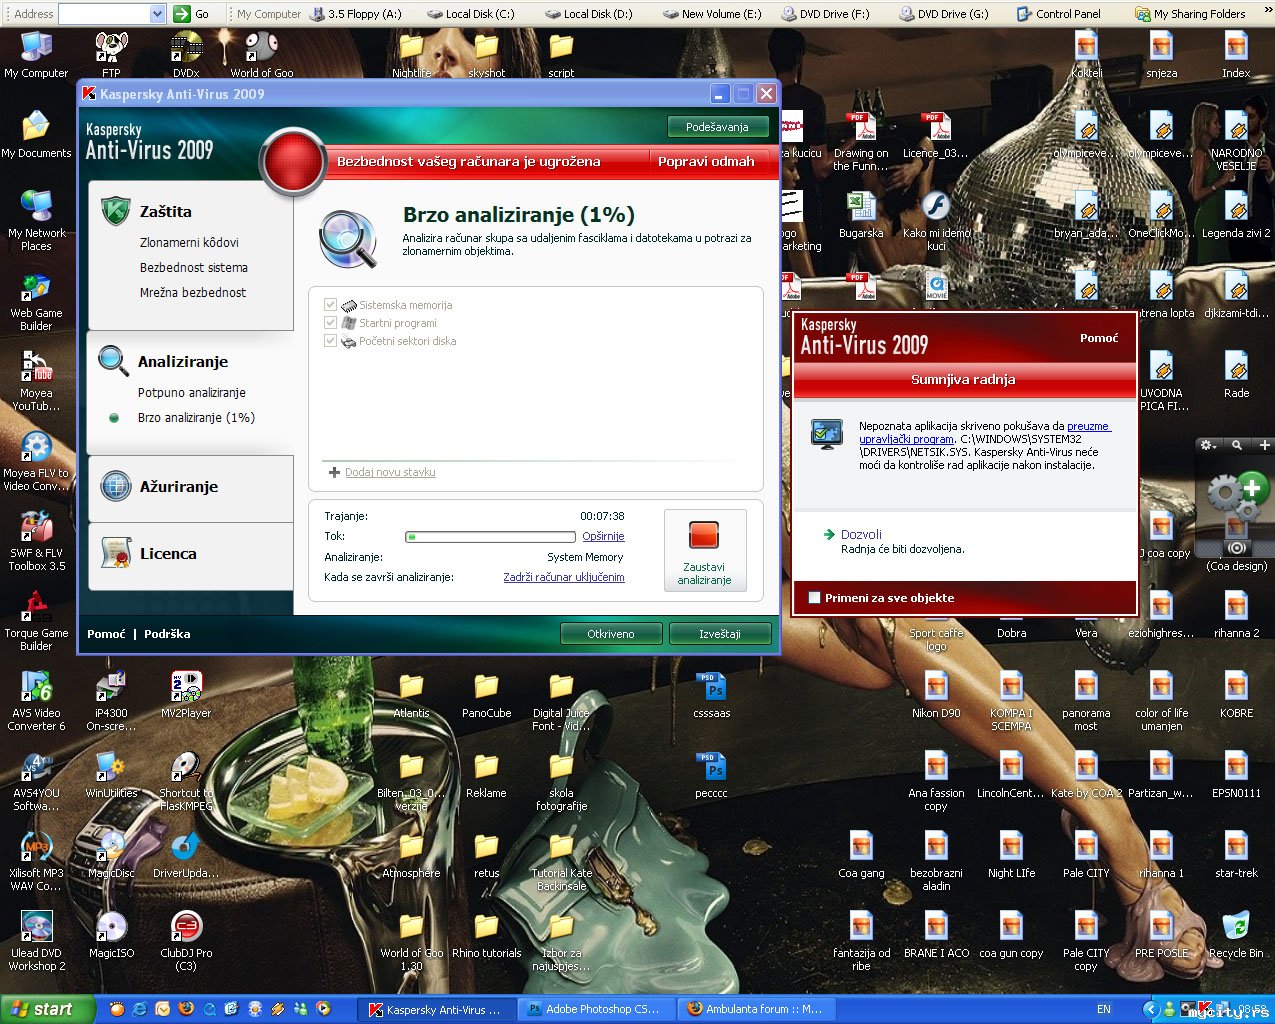Open the Ažuriranje globe icon section
The height and width of the screenshot is (1024, 1275).
tap(116, 486)
